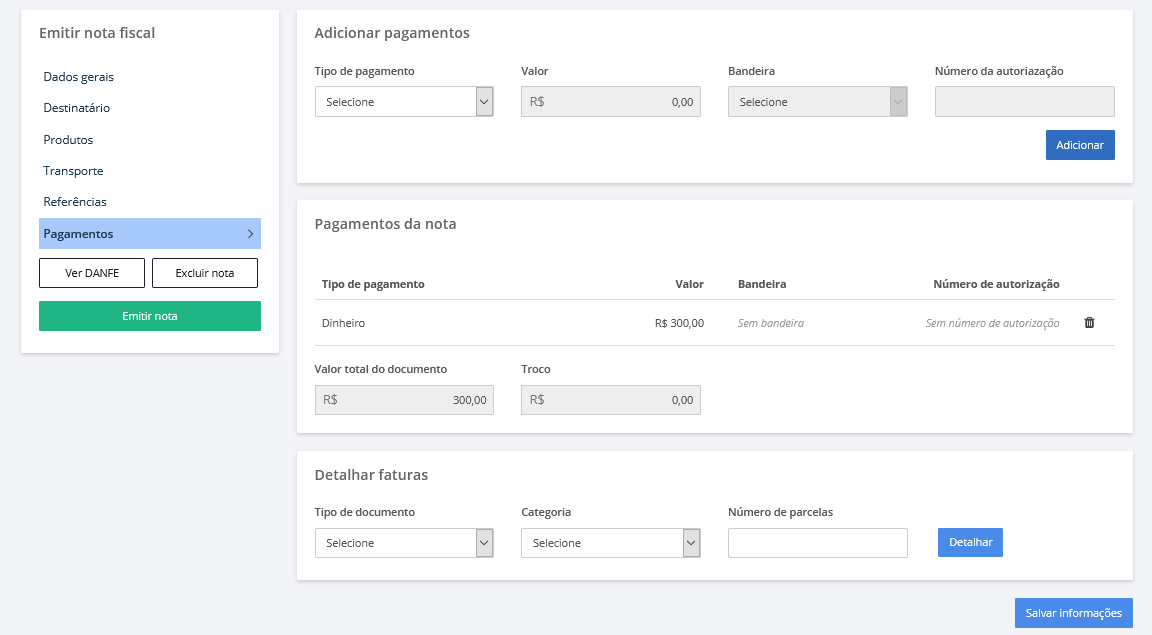Open Tipo de pagamento dropdown arrow
Viewport: 1152px width, 635px height.
click(483, 101)
